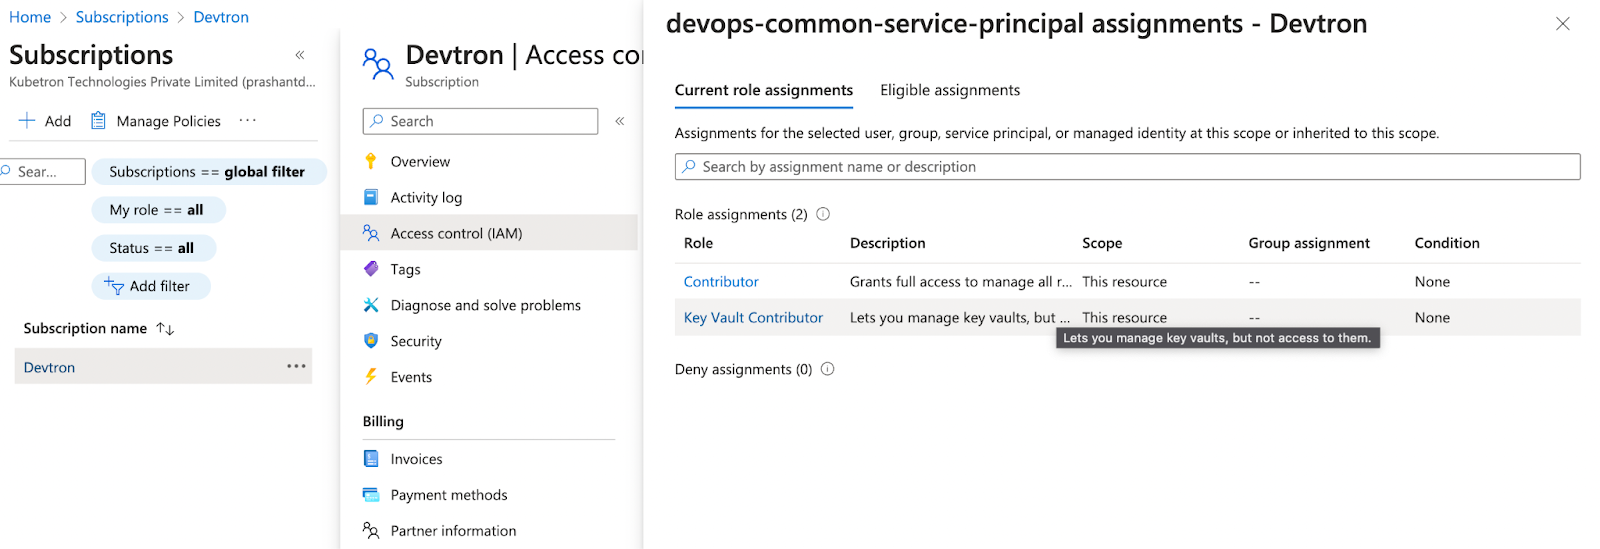Focus the Devtron resource menu search box

480,121
